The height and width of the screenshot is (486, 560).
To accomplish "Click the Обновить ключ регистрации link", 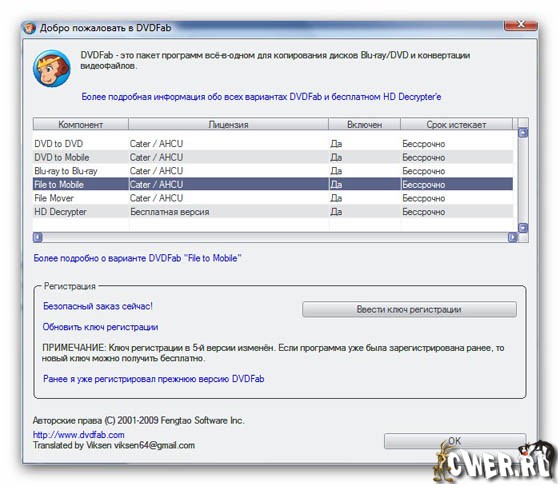I will (x=100, y=327).
